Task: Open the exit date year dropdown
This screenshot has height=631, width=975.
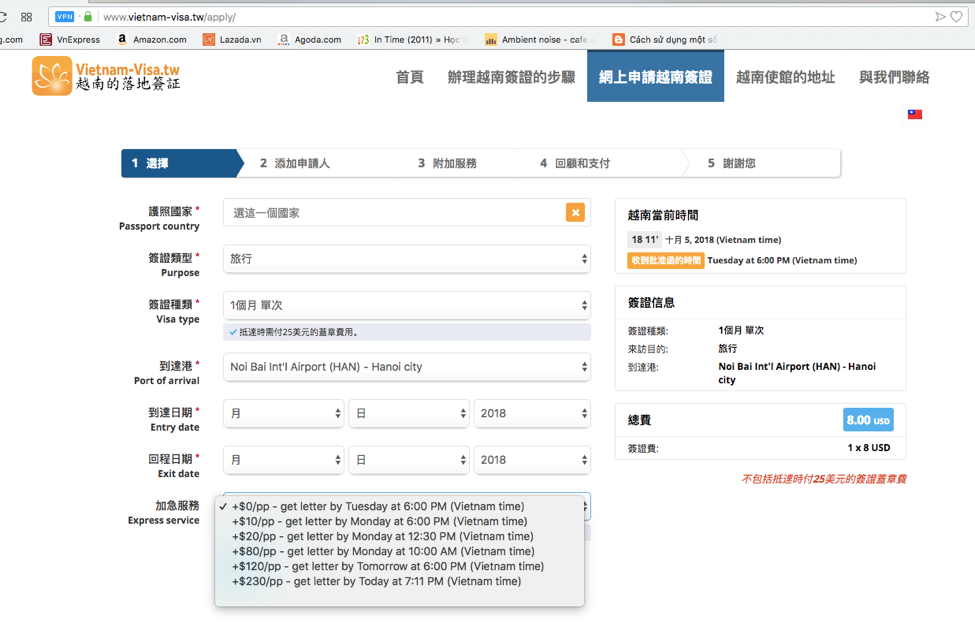Action: pos(531,460)
